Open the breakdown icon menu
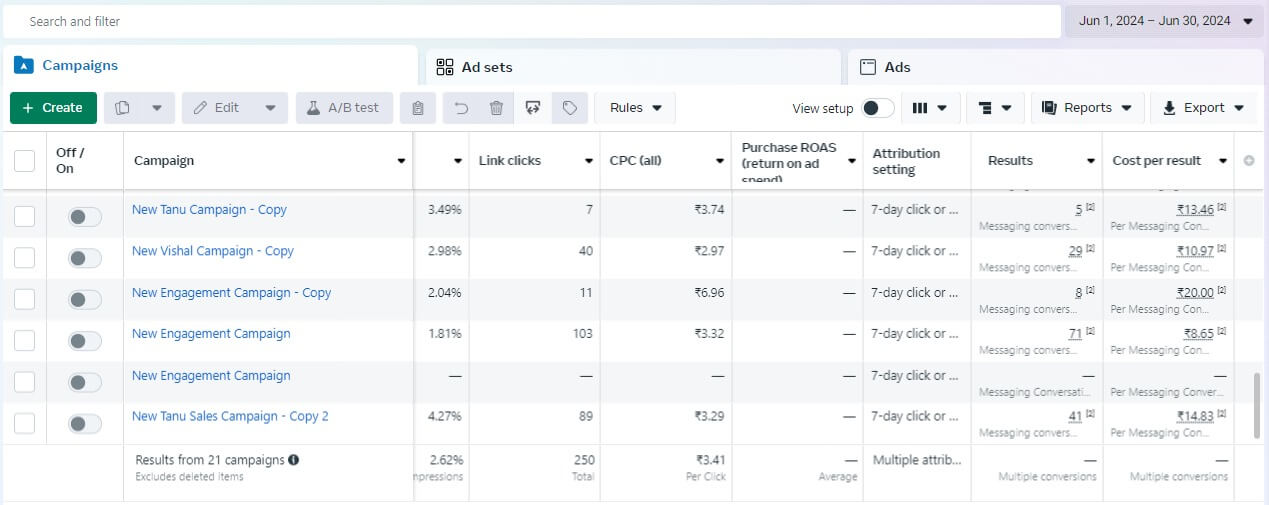1269x505 pixels. pyautogui.click(x=995, y=108)
